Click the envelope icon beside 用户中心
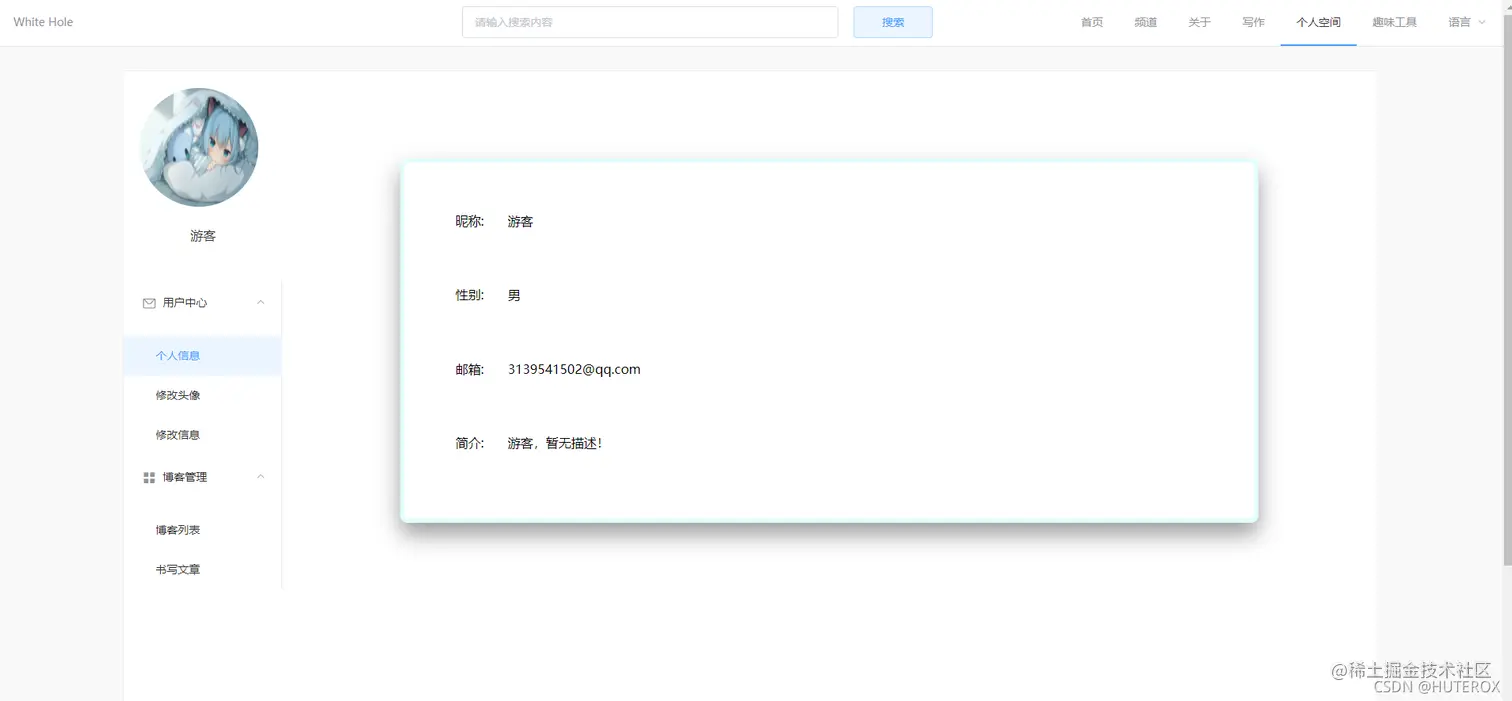This screenshot has width=1512, height=701. pos(148,302)
